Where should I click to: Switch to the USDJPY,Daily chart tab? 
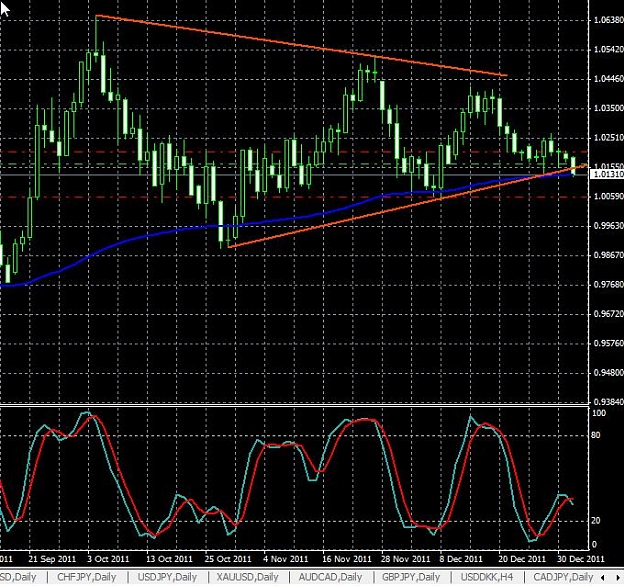click(167, 577)
